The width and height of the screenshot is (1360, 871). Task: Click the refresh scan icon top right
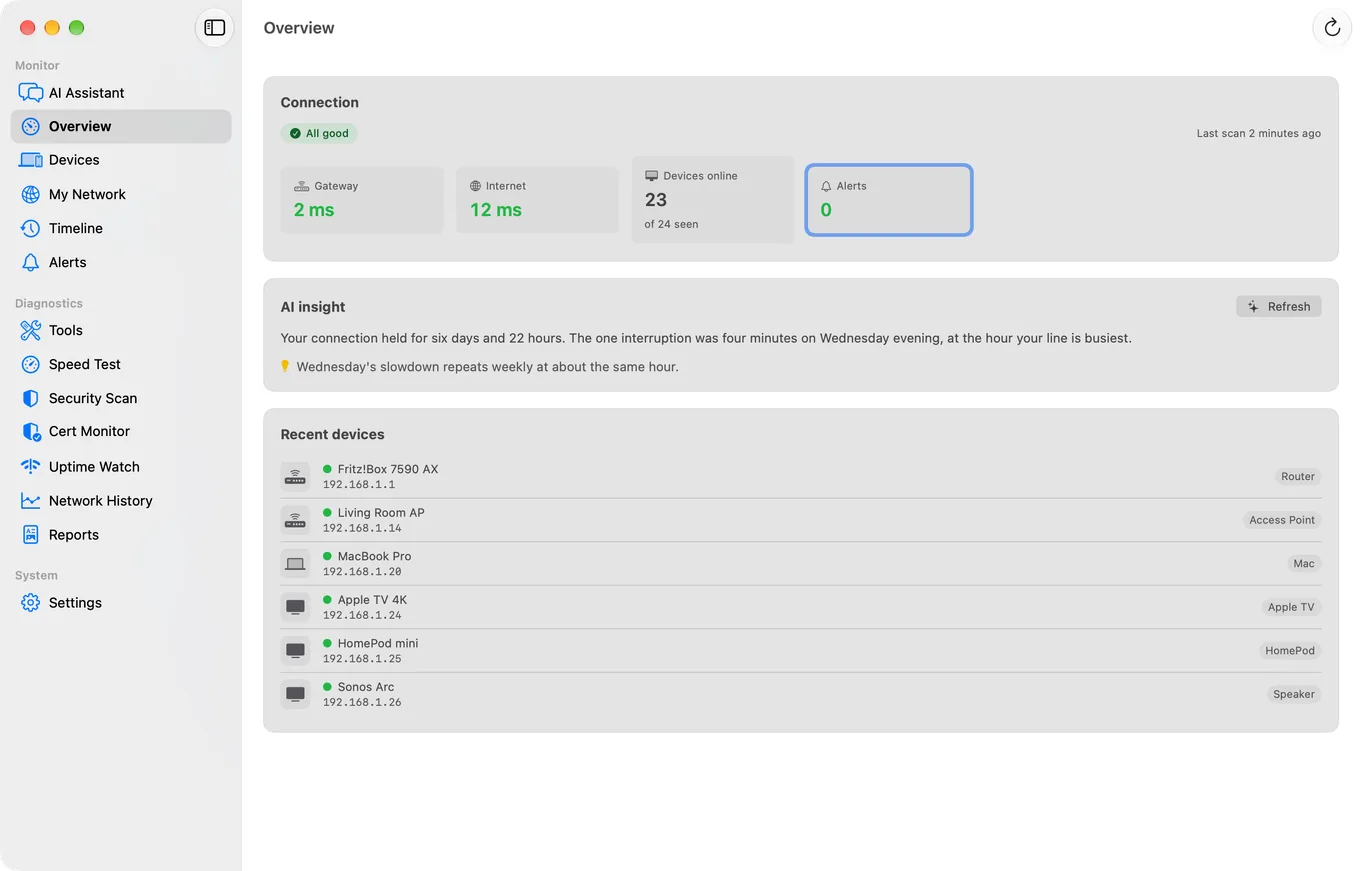coord(1331,28)
